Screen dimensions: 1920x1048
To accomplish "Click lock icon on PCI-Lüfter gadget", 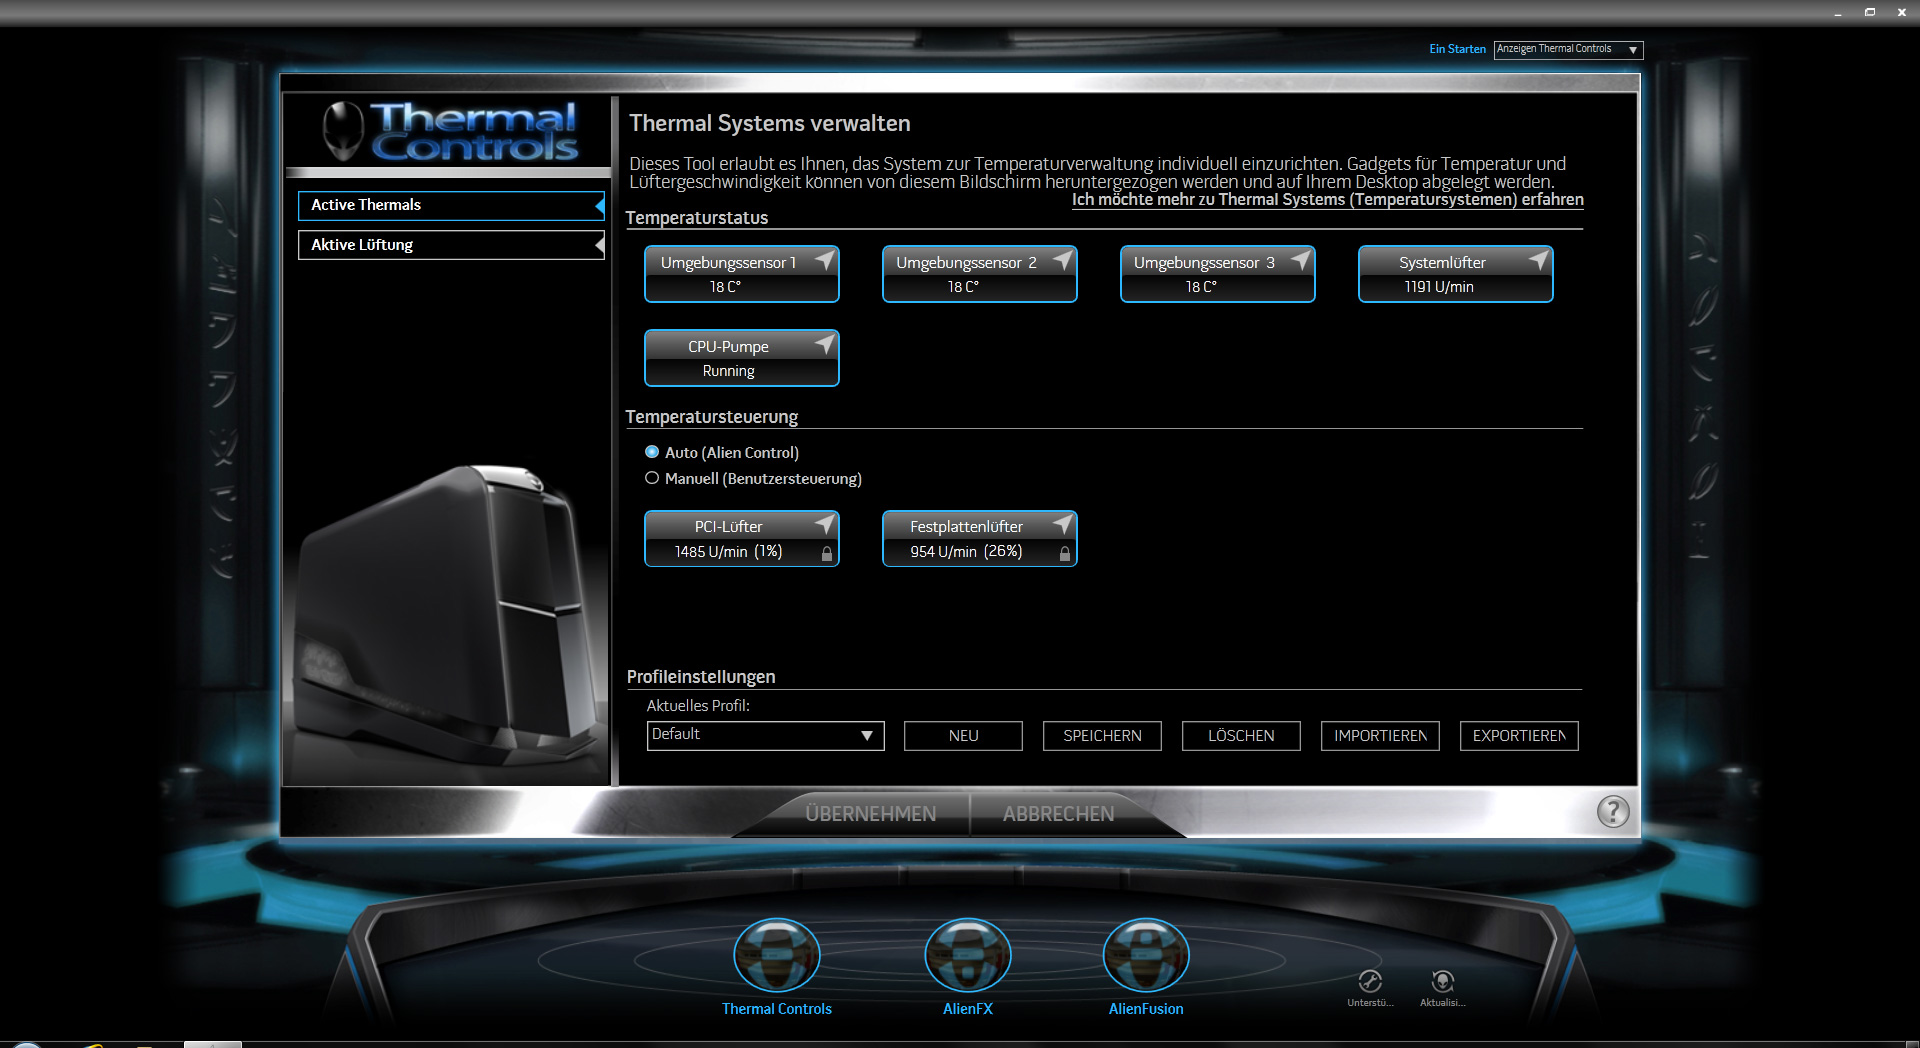I will [827, 553].
